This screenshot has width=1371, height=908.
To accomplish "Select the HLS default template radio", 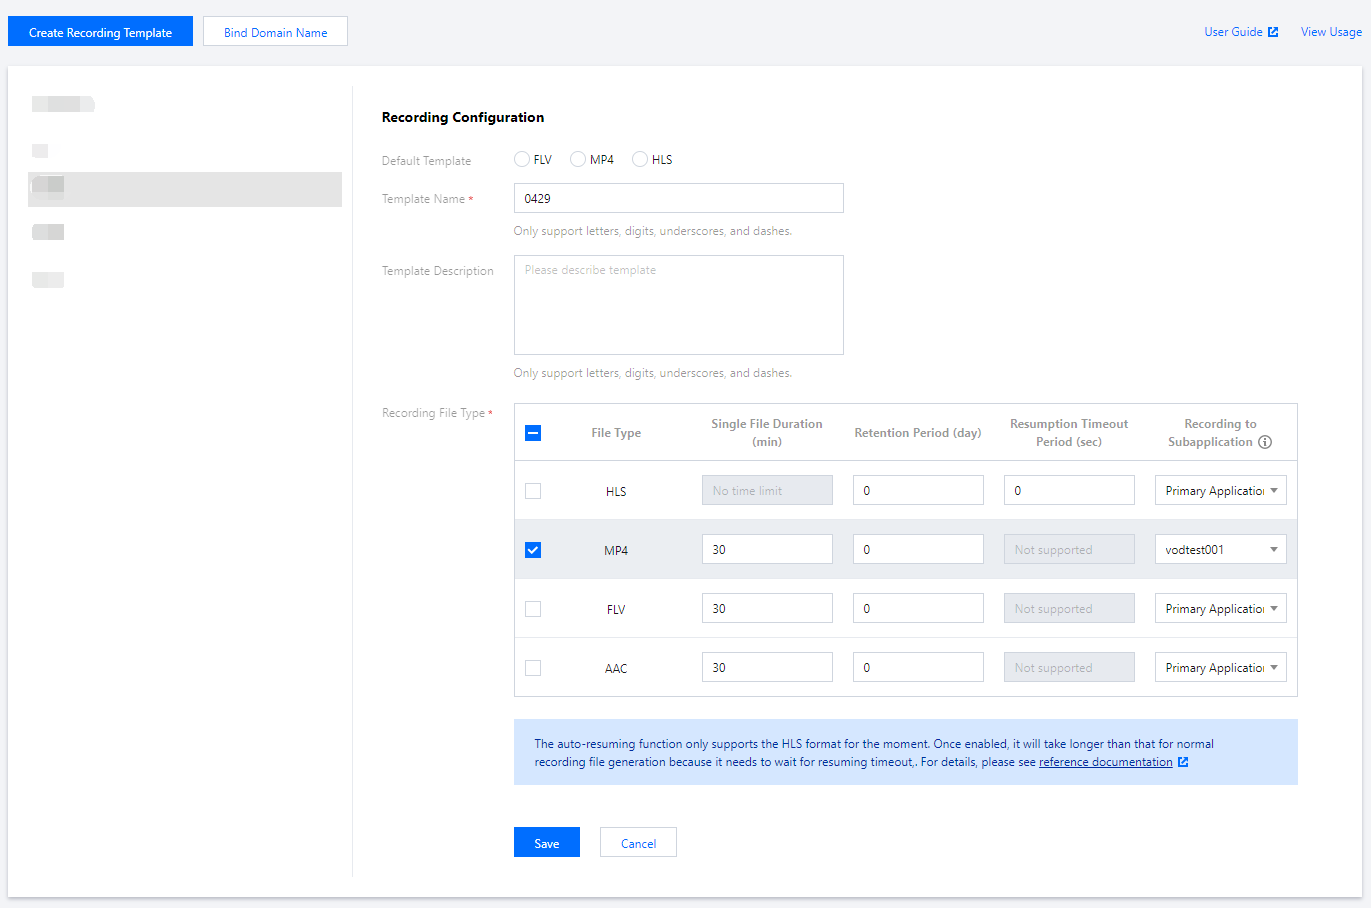I will tap(640, 159).
